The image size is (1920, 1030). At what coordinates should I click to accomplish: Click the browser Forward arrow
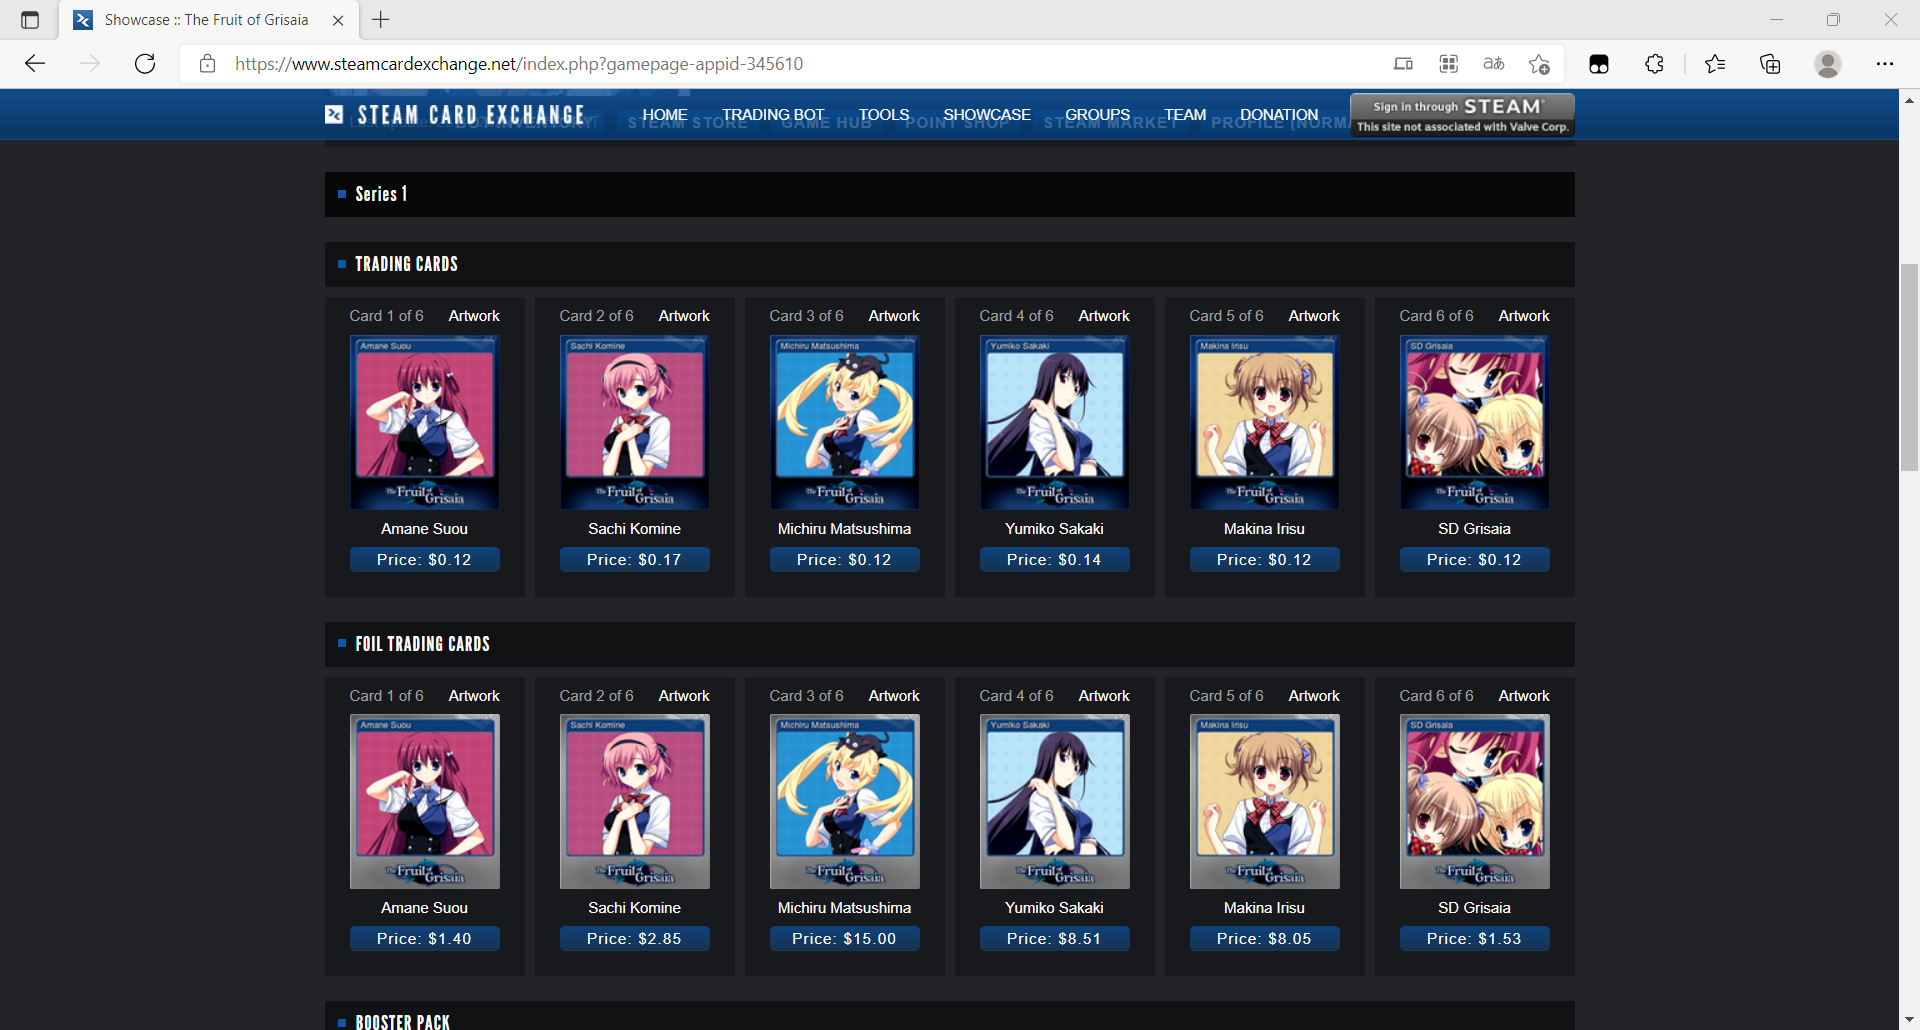(x=90, y=64)
